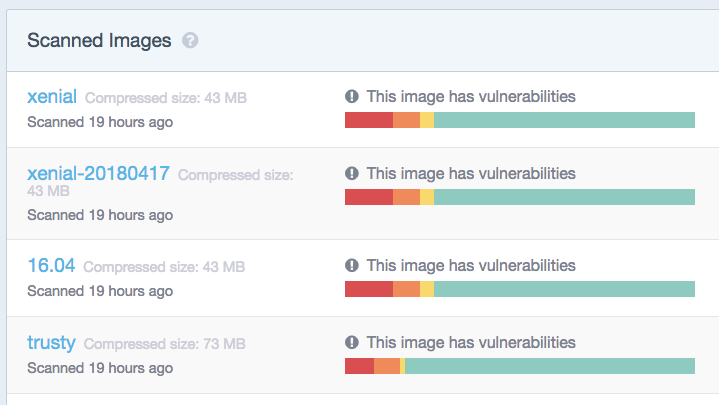Click red segment of 16.04 vulnerability bar
This screenshot has width=719, height=405.
pos(369,289)
